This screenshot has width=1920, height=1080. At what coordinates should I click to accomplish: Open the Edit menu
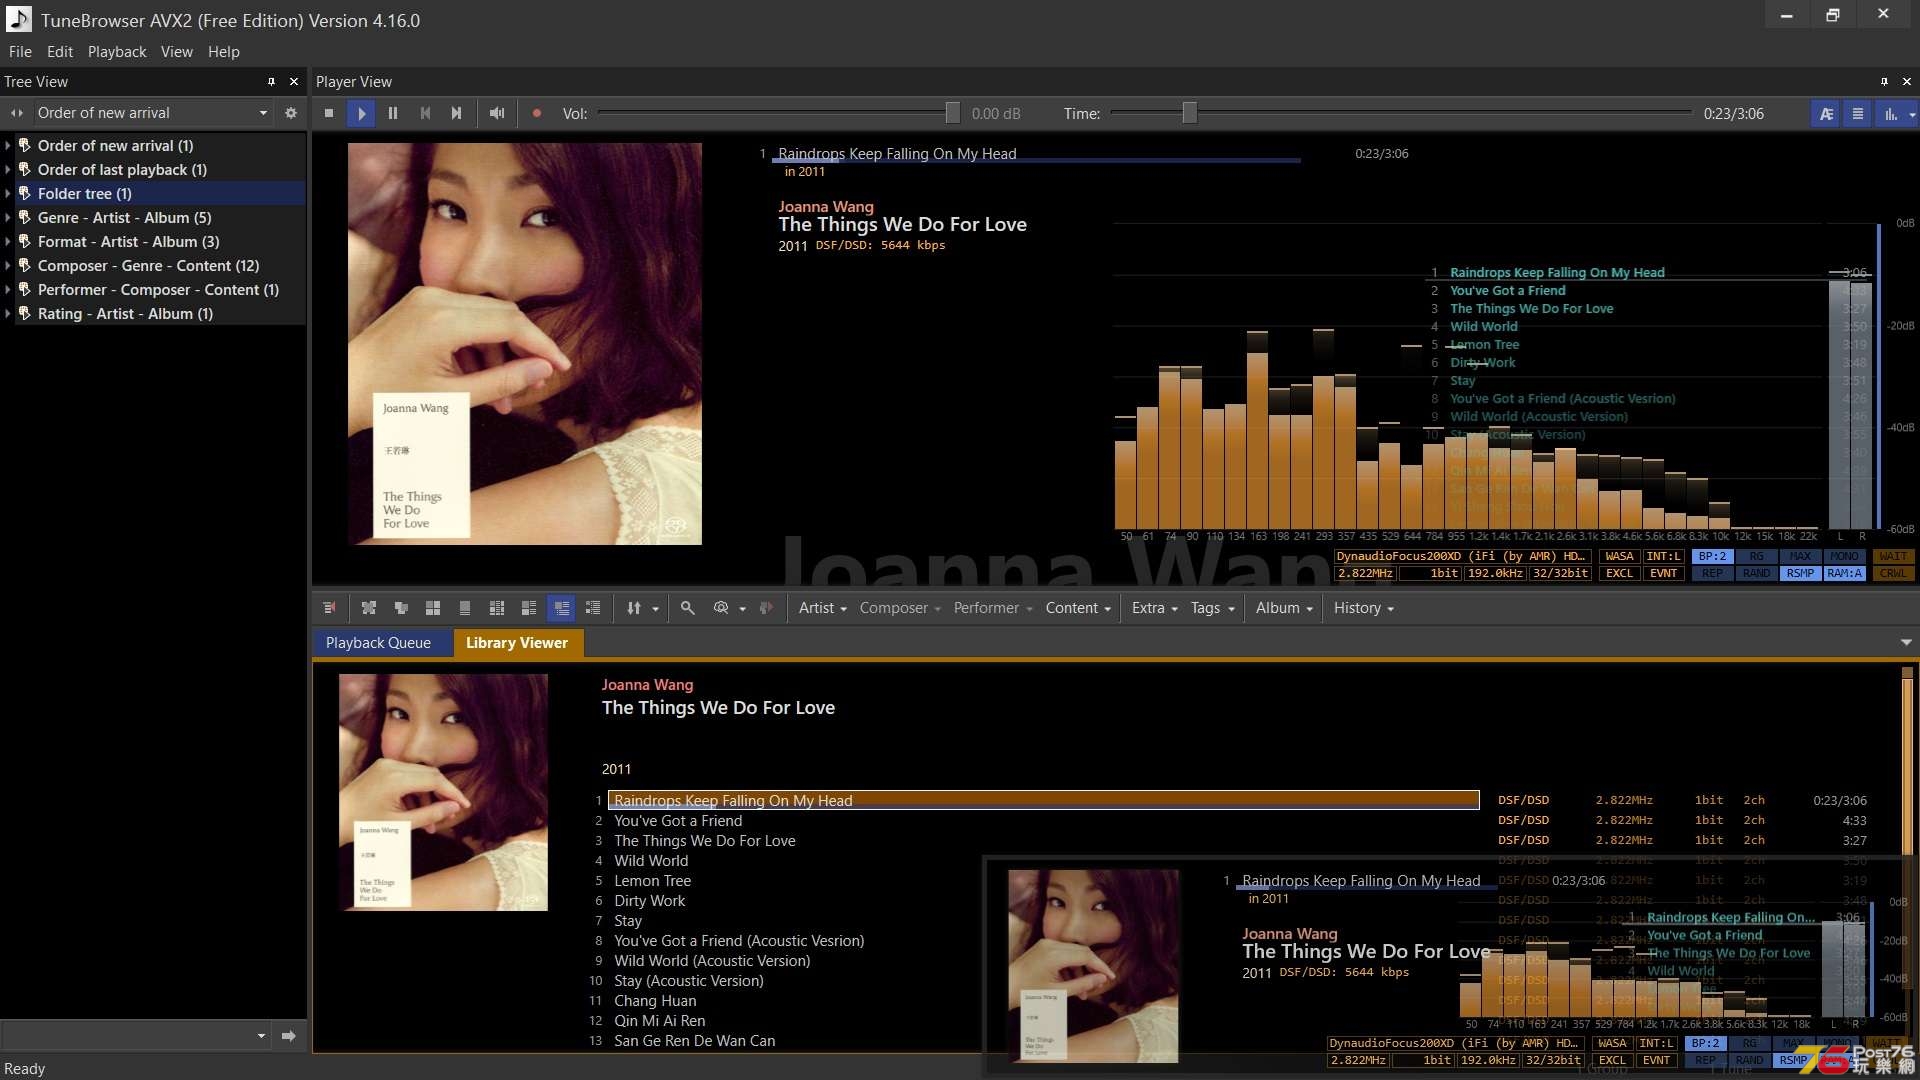click(60, 52)
